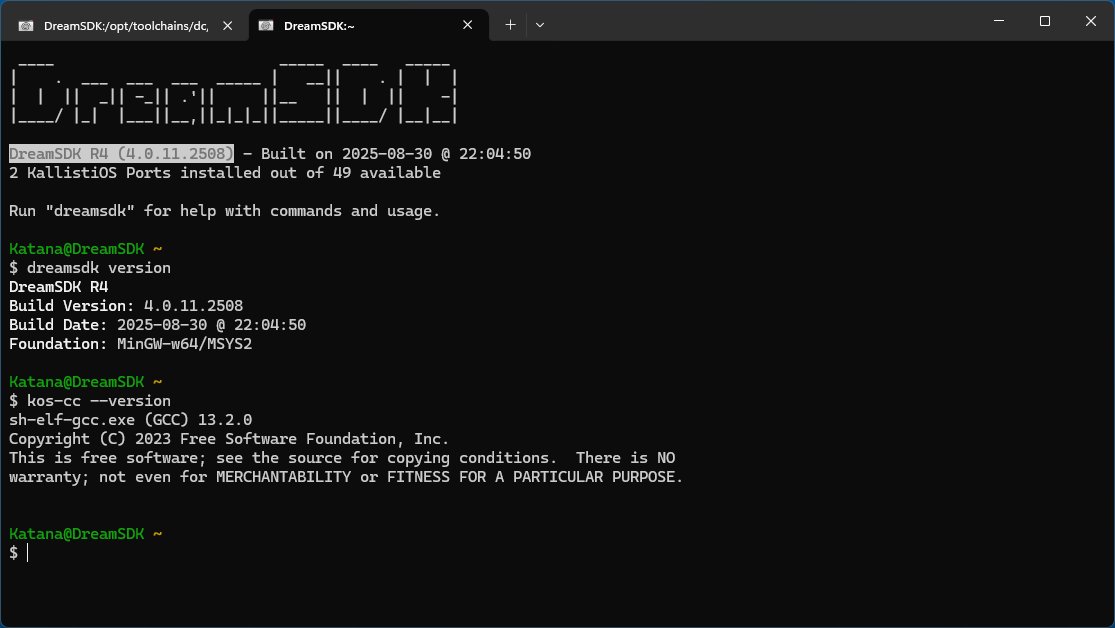Click the 'DreamSDK R4' output line below command

tap(58, 287)
